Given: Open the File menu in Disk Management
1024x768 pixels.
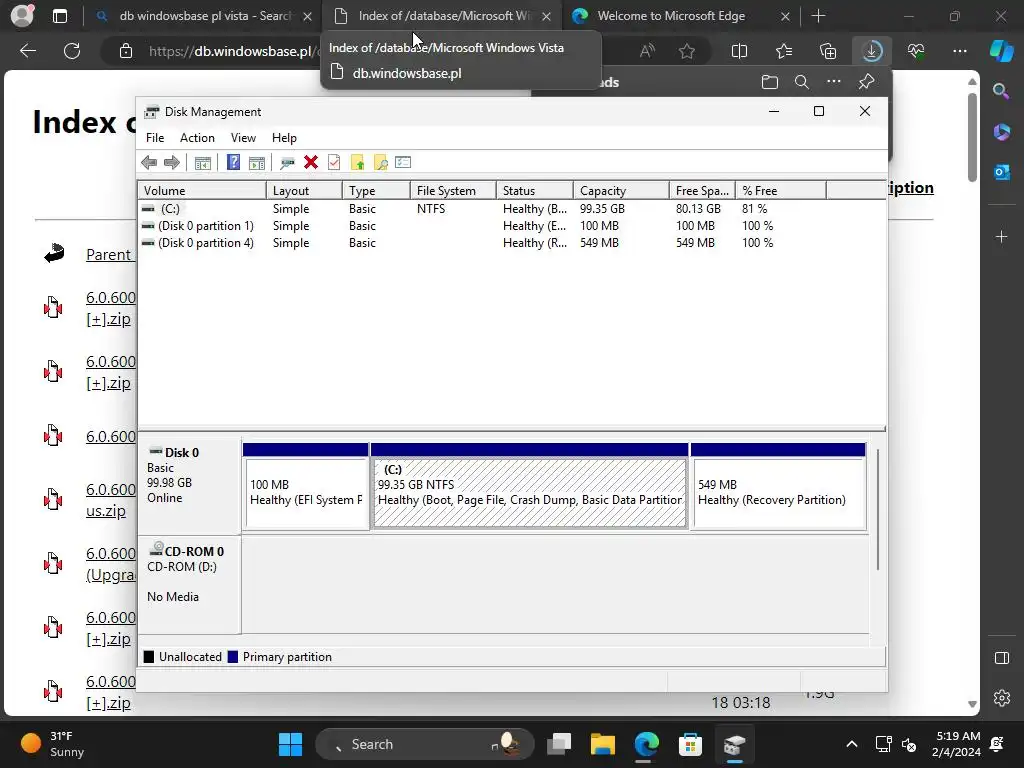Looking at the screenshot, I should coord(155,138).
